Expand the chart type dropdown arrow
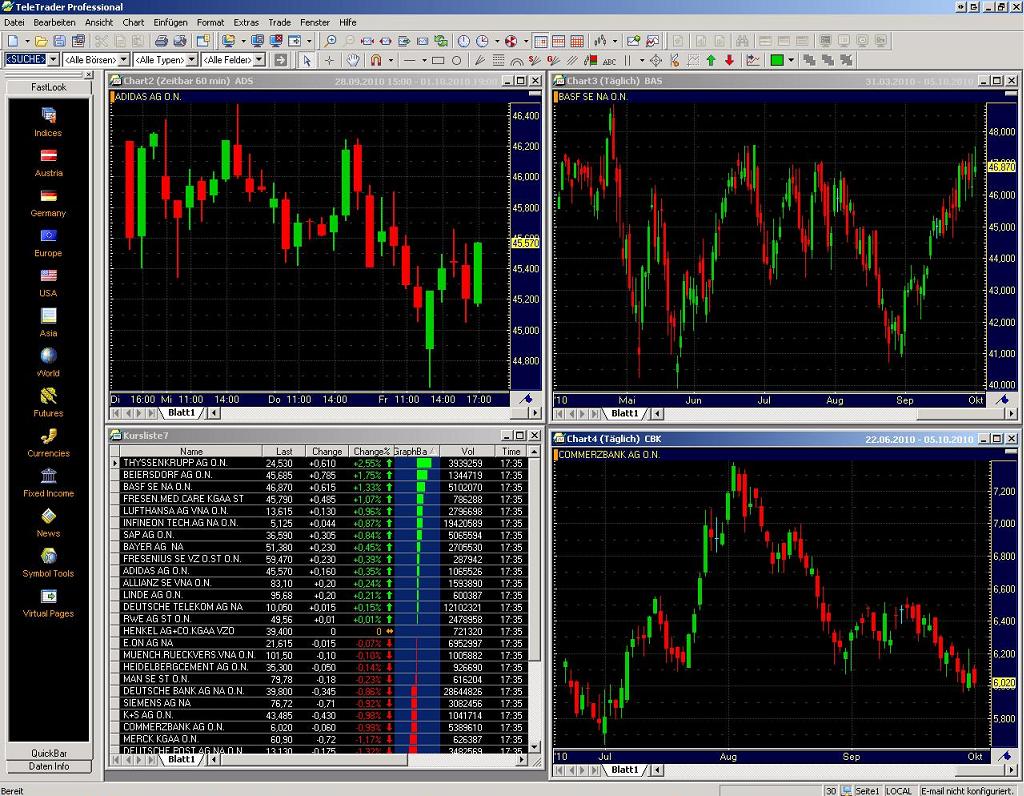The image size is (1024, 796). [x=615, y=41]
